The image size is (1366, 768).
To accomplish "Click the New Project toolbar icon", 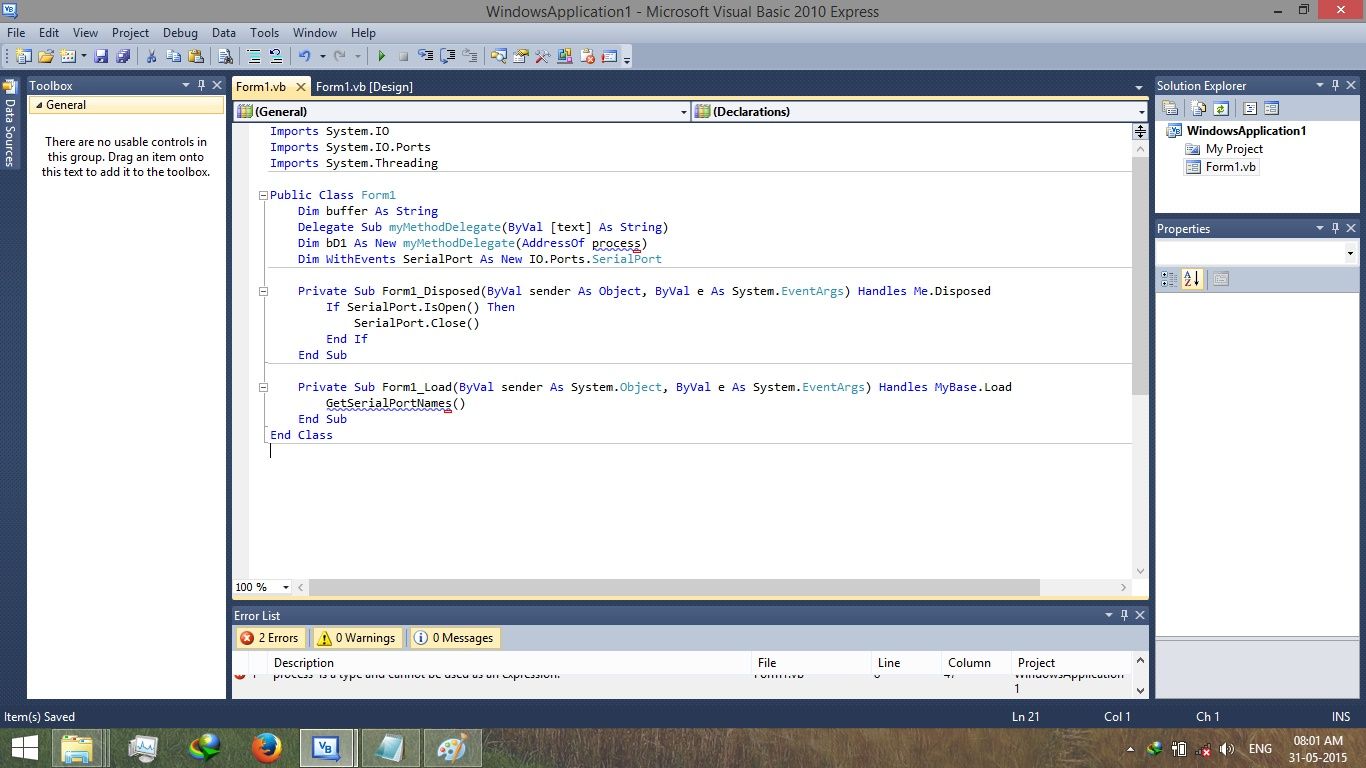I will (x=26, y=56).
